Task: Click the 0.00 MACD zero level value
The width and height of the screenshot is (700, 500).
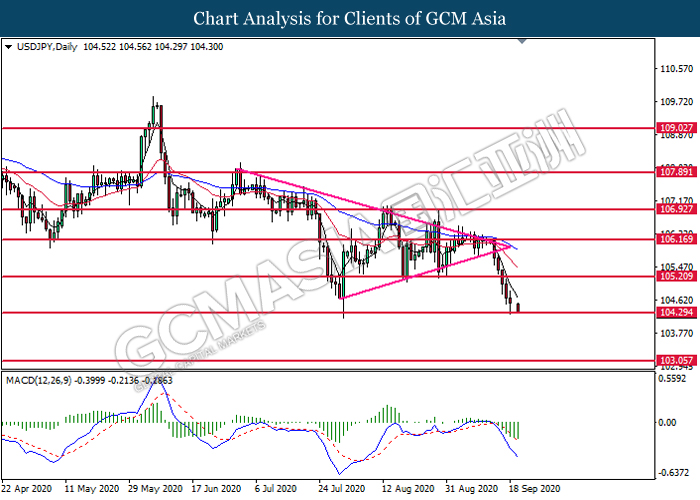Action: [667, 422]
